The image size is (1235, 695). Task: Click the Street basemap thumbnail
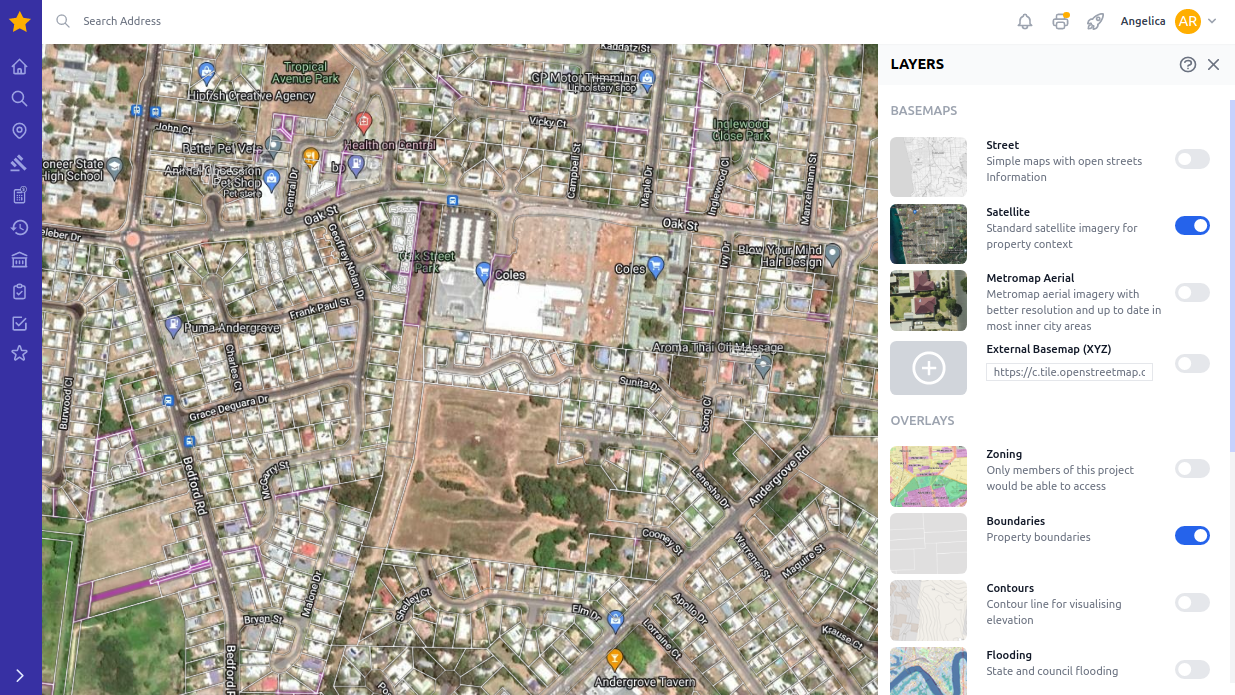(928, 167)
